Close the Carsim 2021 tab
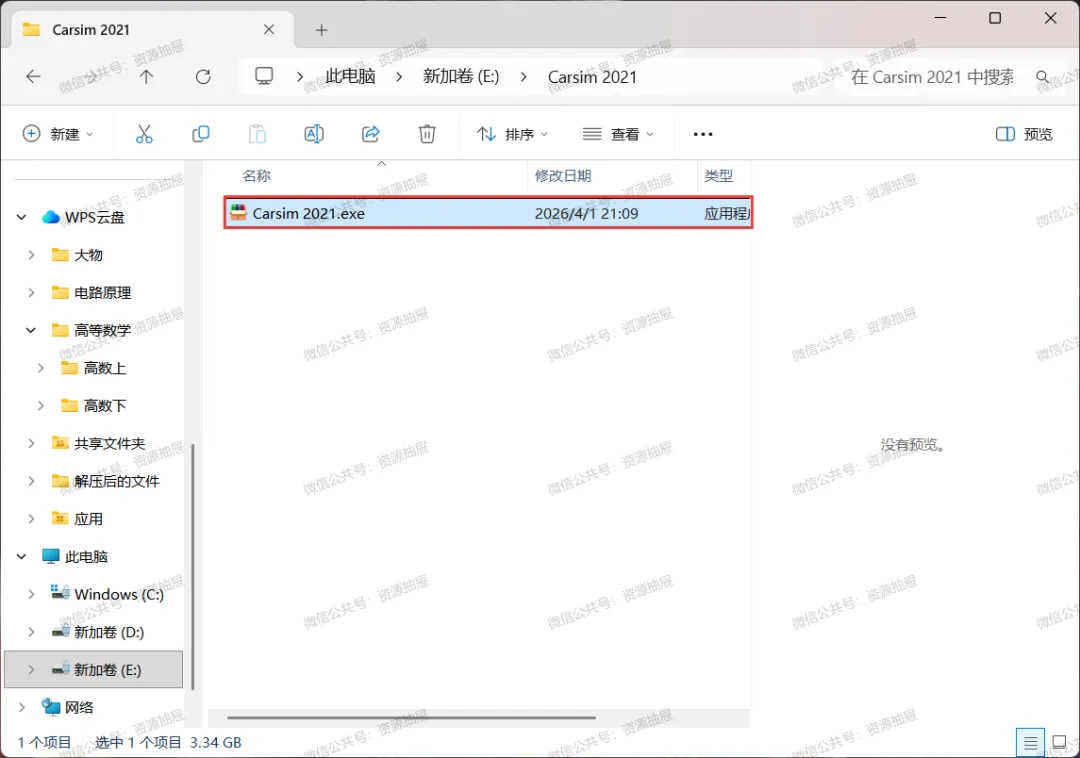This screenshot has height=758, width=1080. 269,30
